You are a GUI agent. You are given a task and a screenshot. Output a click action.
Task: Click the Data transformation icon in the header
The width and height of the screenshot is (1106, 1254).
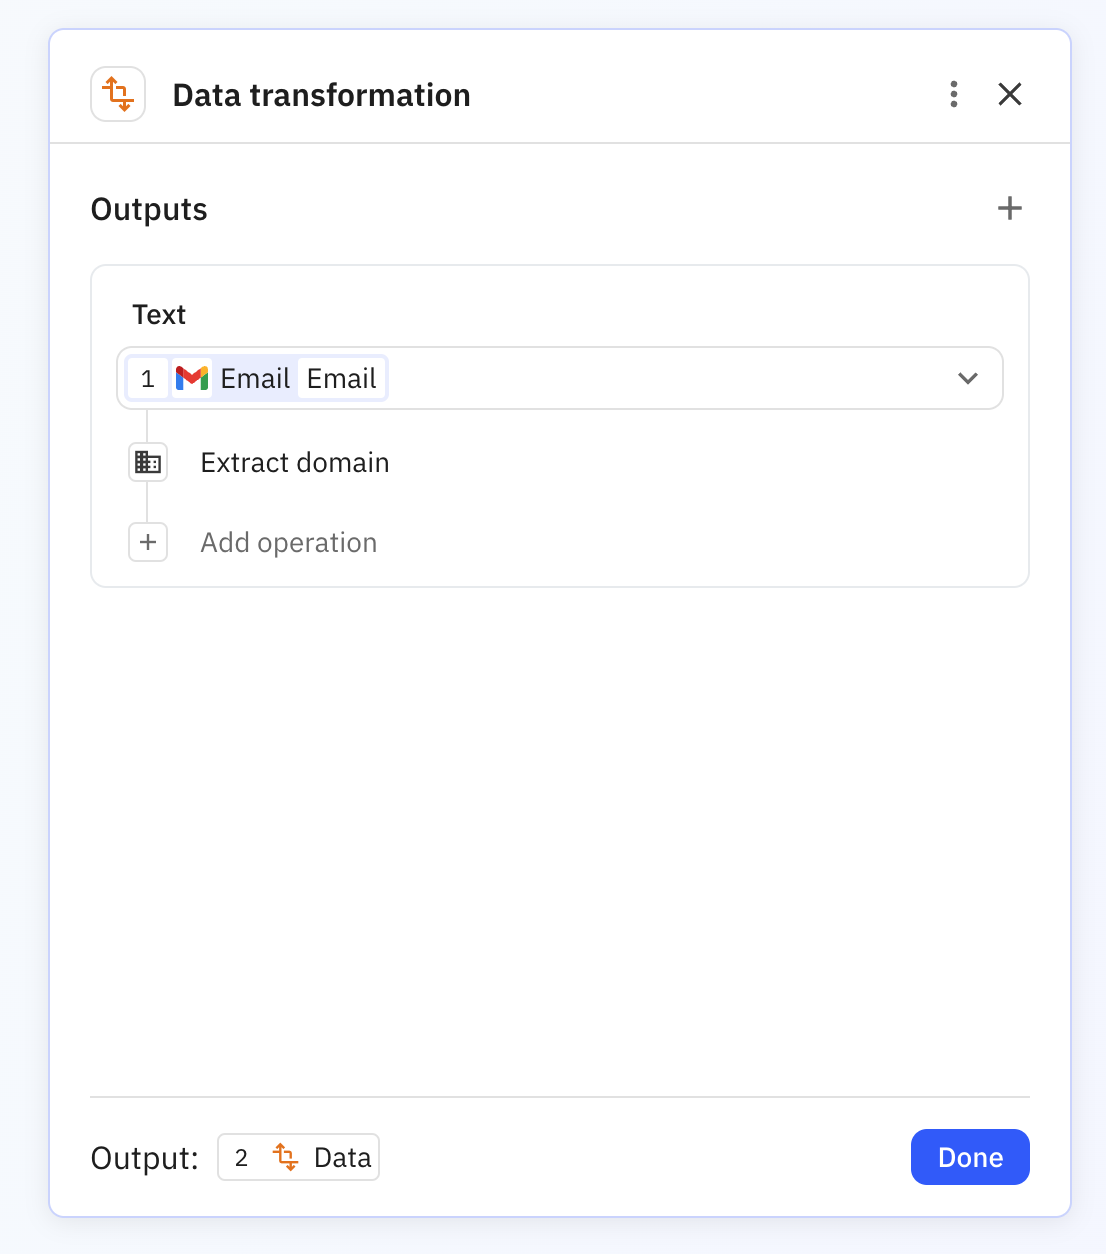[x=117, y=93]
